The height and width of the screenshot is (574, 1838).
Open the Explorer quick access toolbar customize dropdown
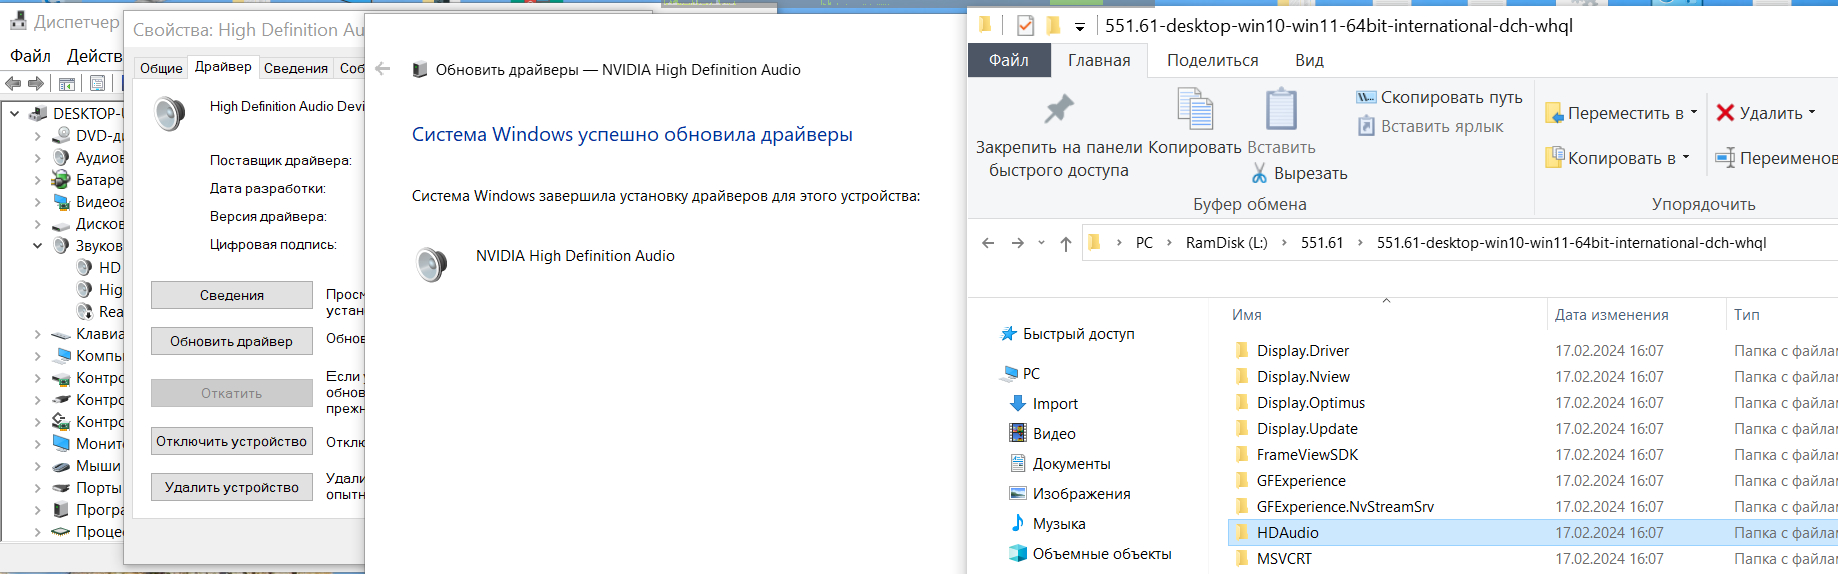click(1080, 26)
